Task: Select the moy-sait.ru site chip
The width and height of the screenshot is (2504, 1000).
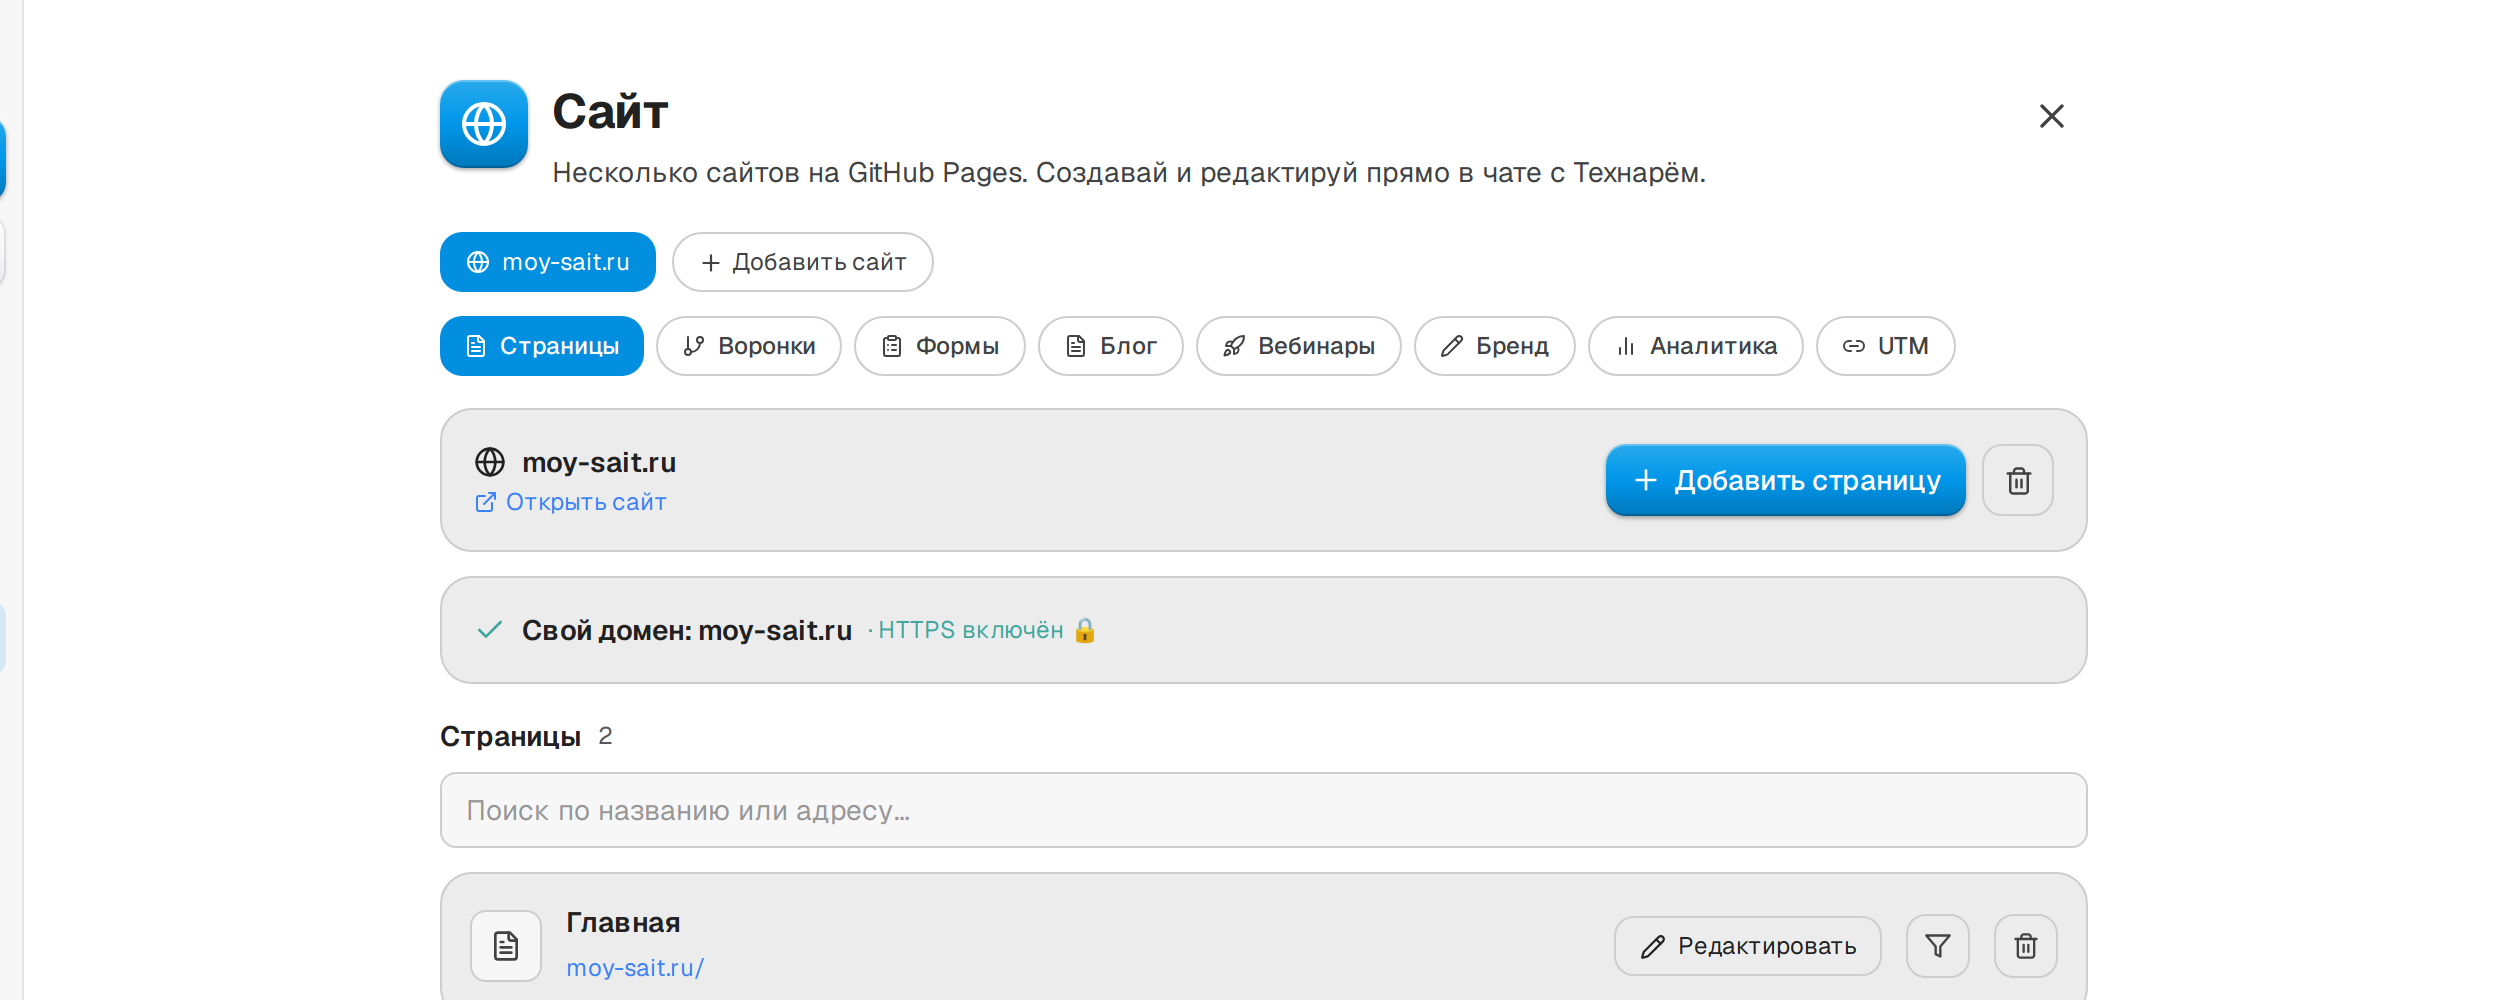Action: click(548, 262)
